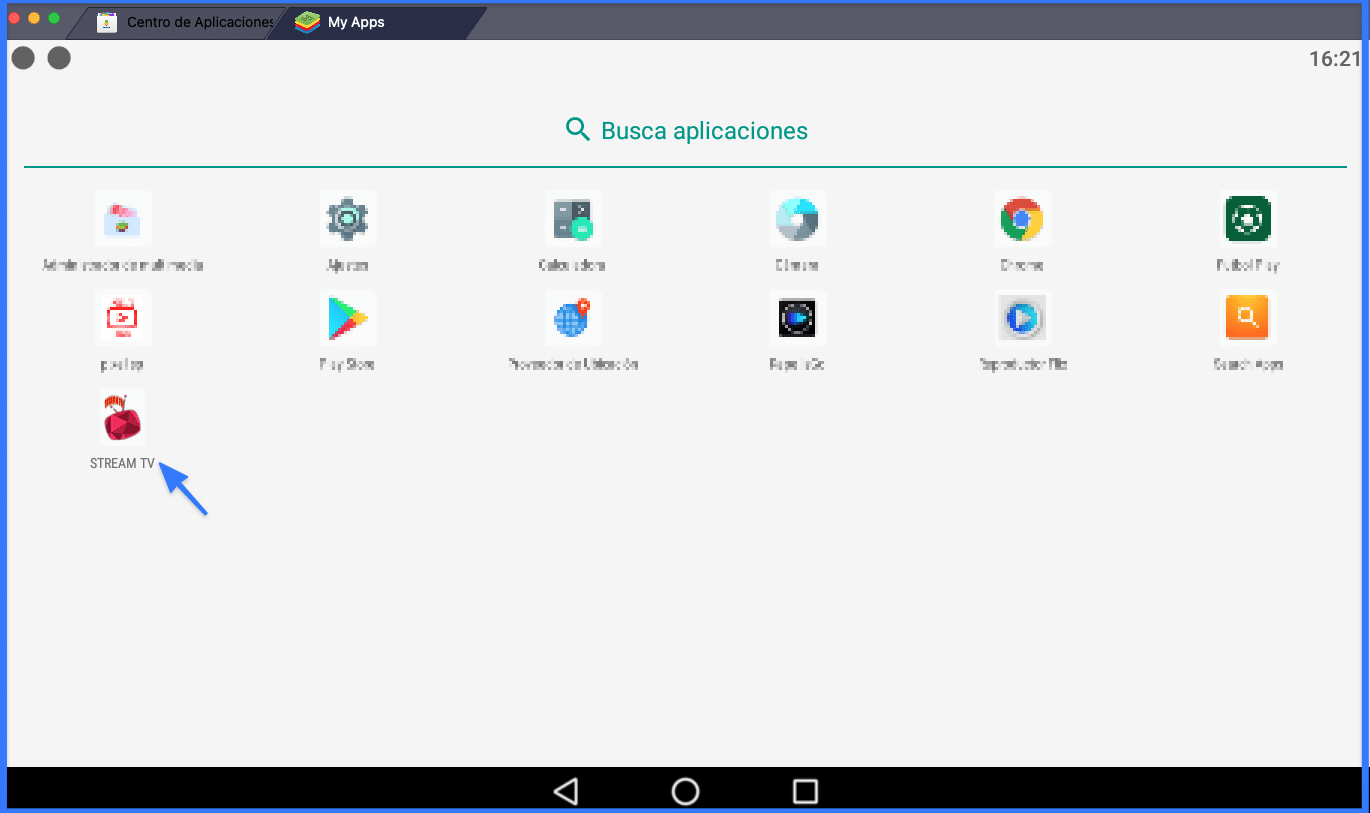
Task: Click the 16:21 clock in status bar
Action: coord(1335,59)
